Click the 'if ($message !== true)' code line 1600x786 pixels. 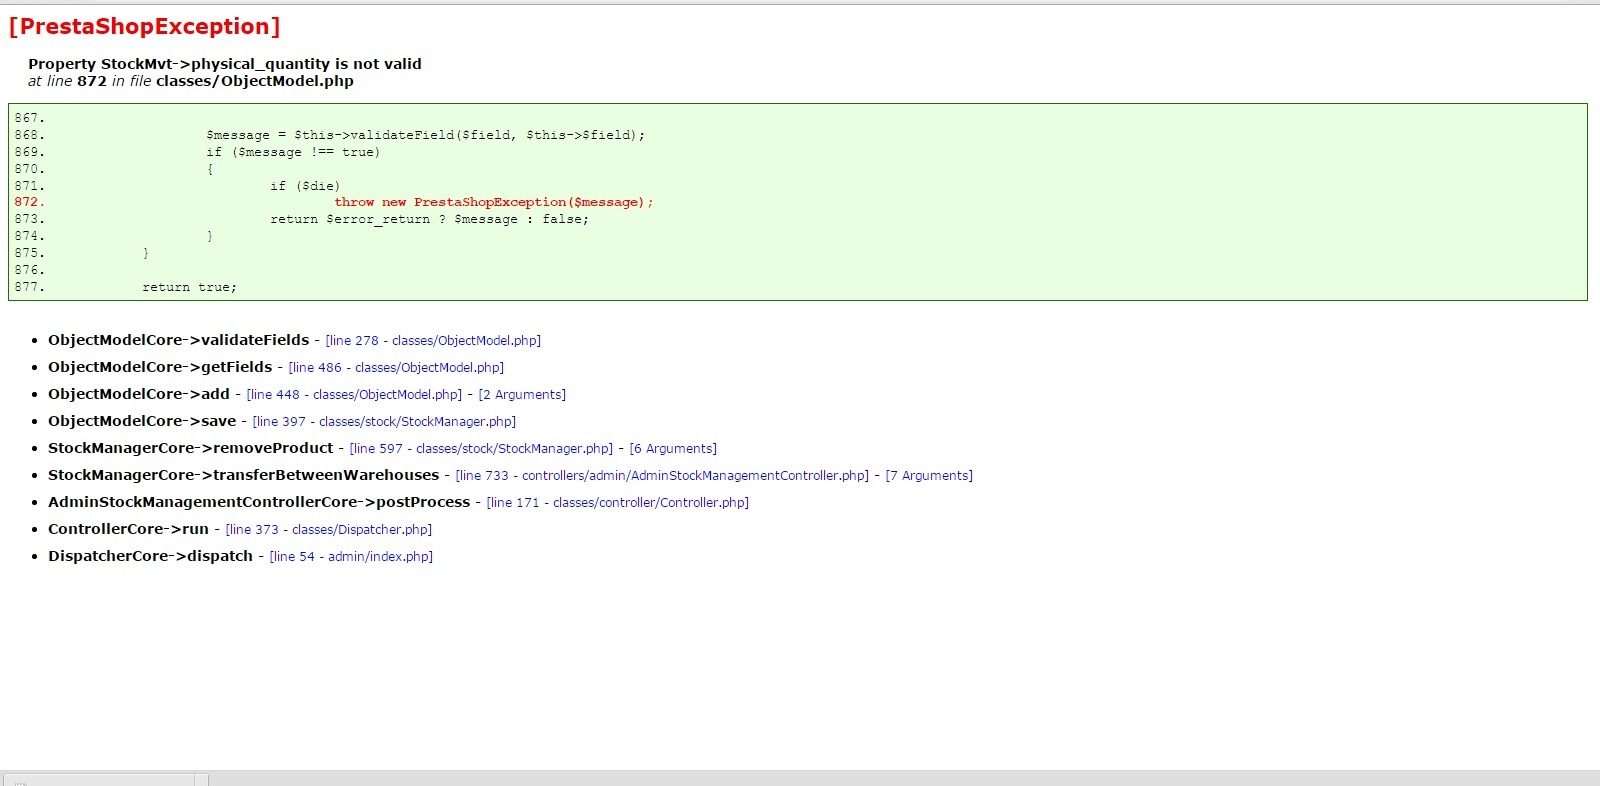pyautogui.click(x=293, y=152)
